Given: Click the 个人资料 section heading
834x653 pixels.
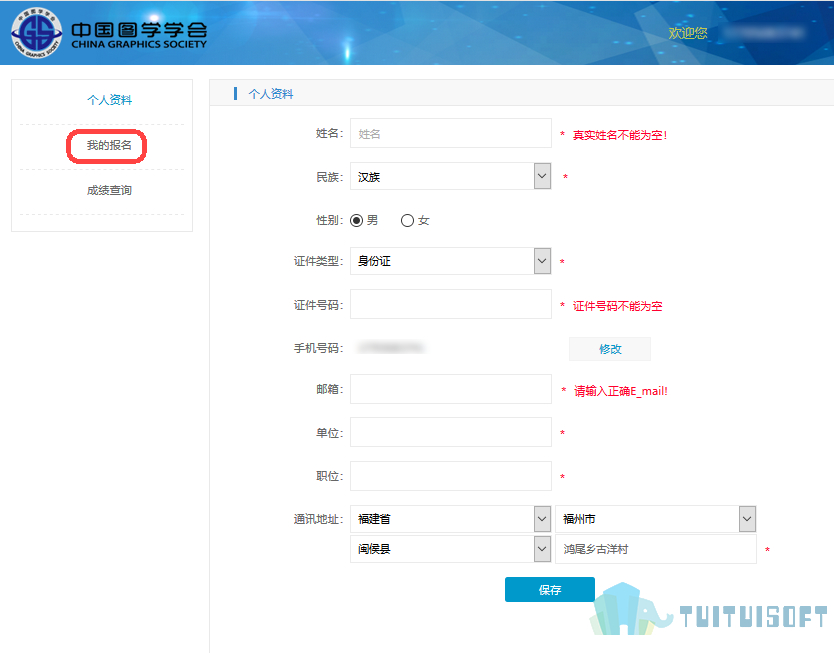Looking at the screenshot, I should [270, 94].
